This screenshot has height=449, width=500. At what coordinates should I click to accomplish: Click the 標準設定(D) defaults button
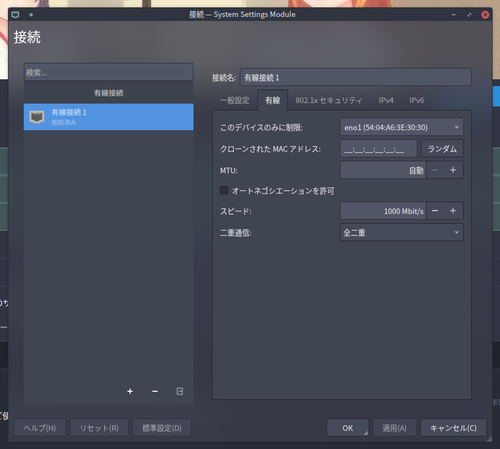(x=162, y=428)
